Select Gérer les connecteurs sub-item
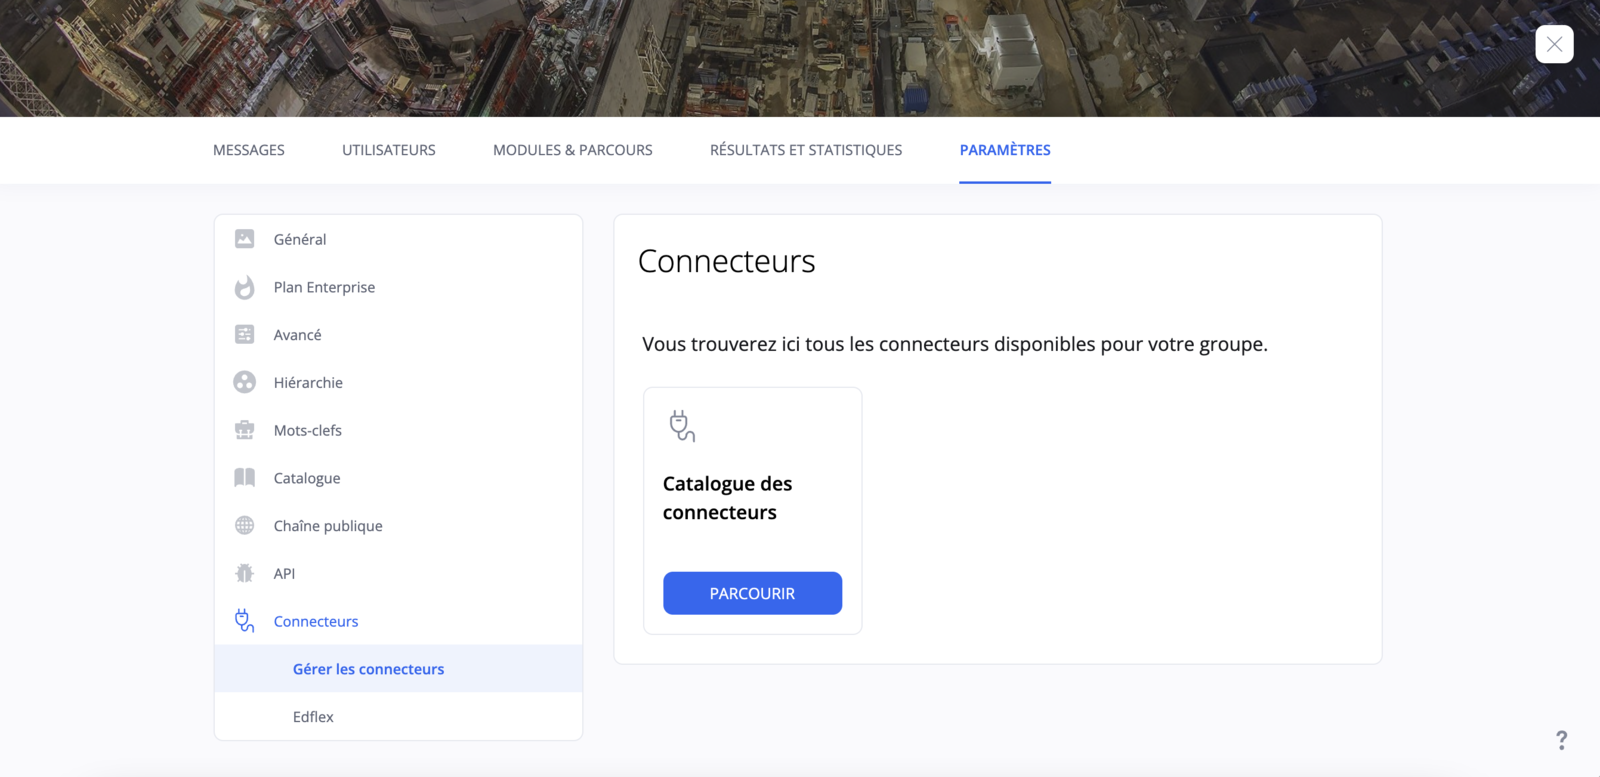The height and width of the screenshot is (777, 1600). click(398, 669)
